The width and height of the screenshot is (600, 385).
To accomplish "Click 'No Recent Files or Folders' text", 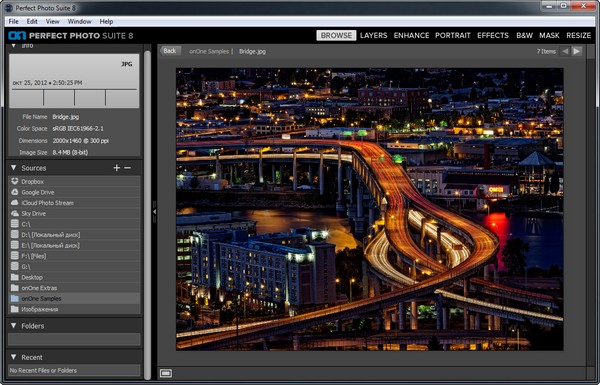I will pyautogui.click(x=43, y=370).
